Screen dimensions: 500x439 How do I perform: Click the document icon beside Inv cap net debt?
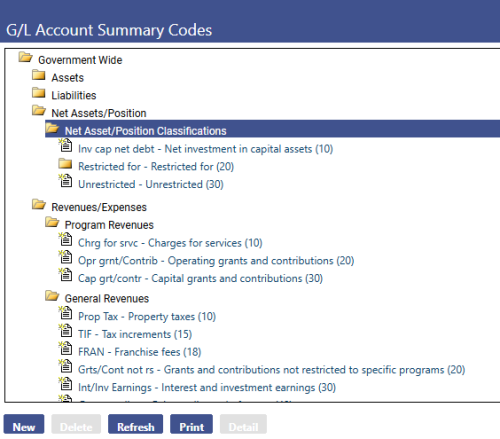65,146
